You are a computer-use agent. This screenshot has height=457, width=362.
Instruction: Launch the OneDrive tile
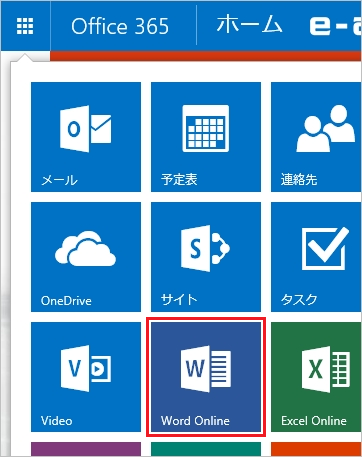pos(86,257)
